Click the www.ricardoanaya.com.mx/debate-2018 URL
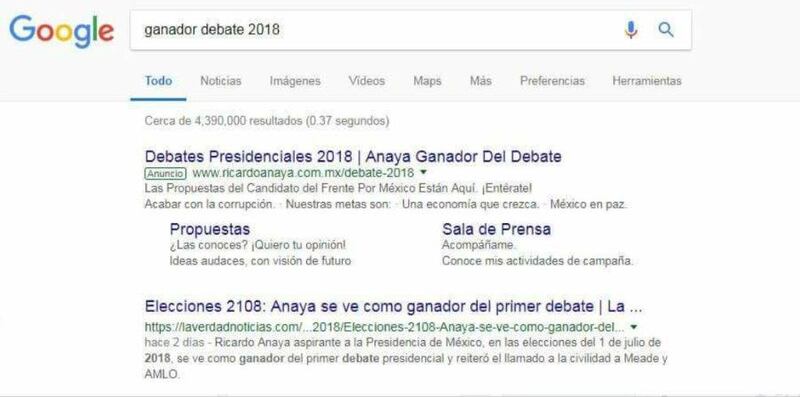 click(x=303, y=172)
